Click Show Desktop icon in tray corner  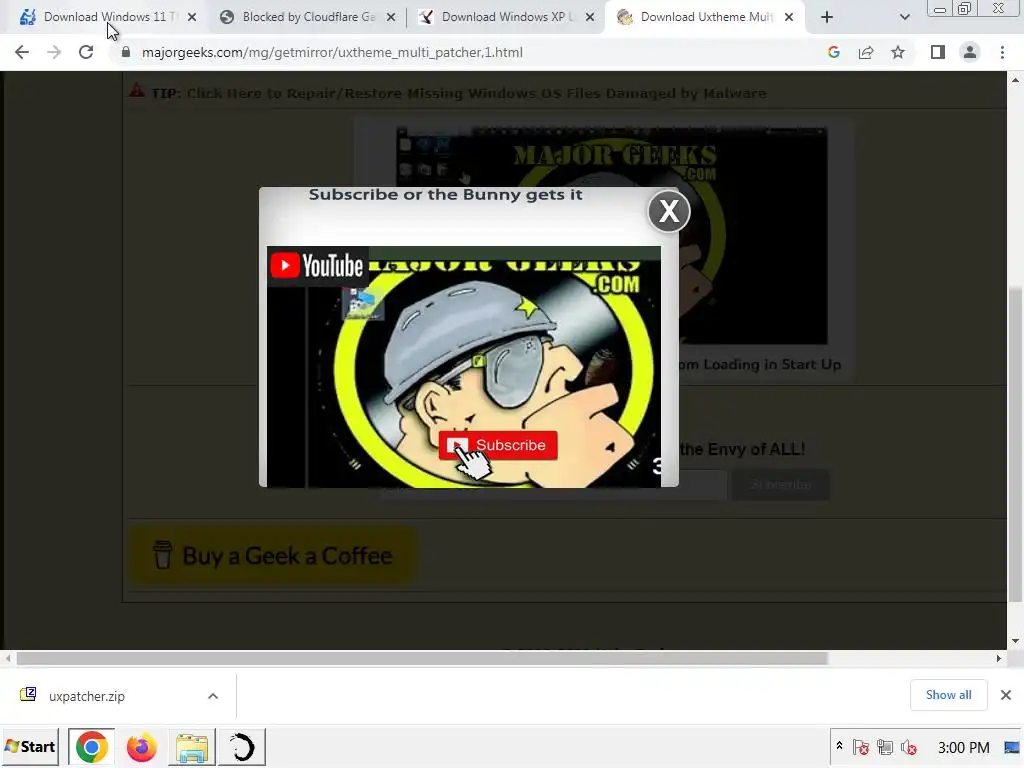coord(1012,747)
